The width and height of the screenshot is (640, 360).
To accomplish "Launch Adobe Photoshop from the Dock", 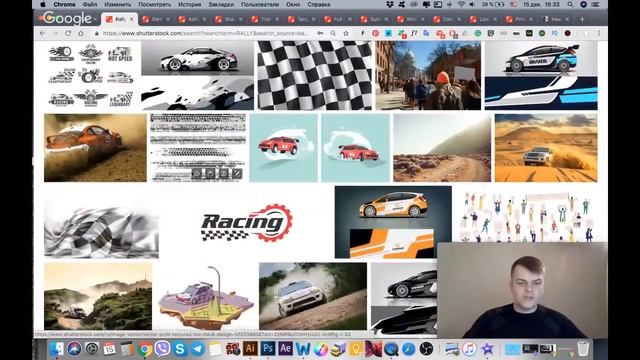I will (268, 349).
